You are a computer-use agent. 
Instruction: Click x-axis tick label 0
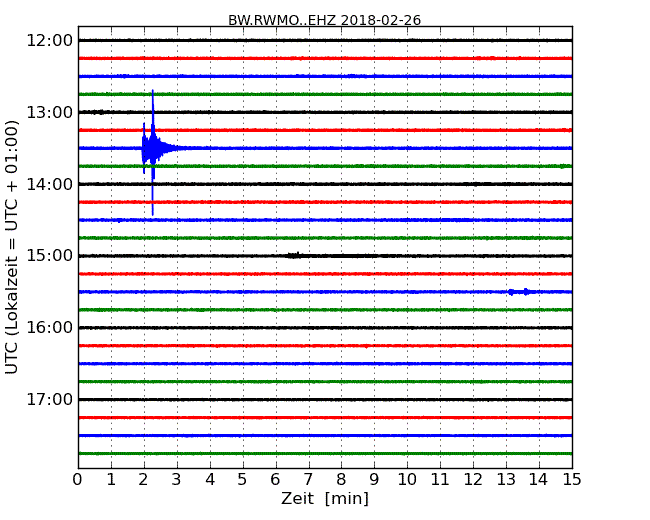click(78, 479)
